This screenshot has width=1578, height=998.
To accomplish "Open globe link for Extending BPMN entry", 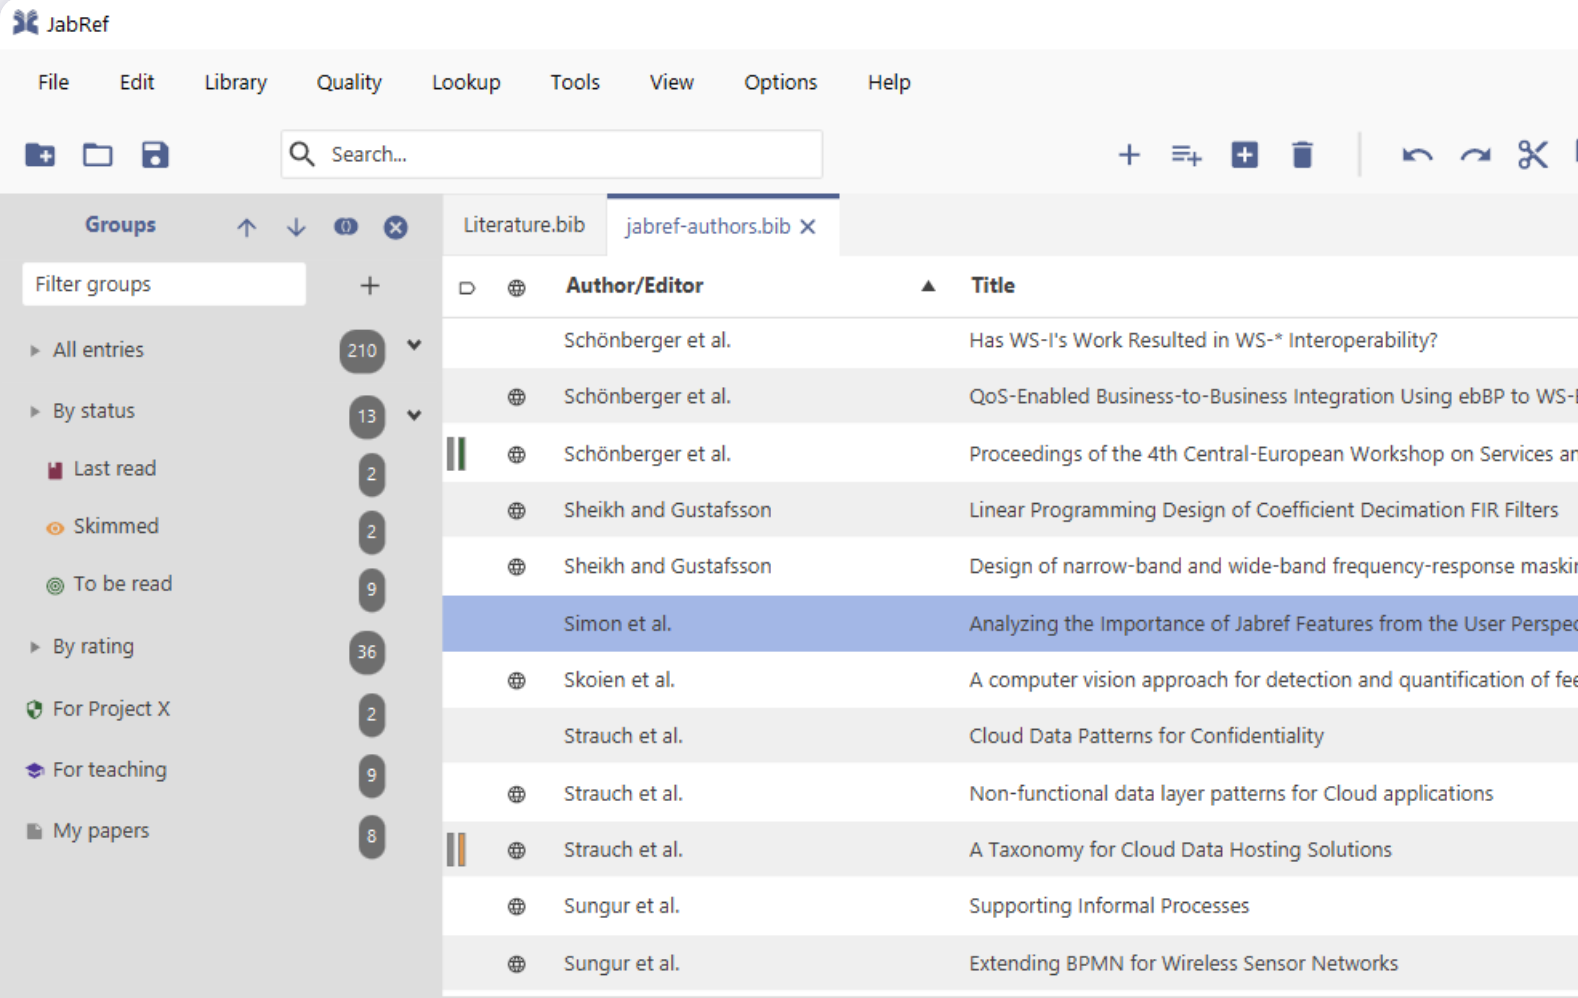I will (517, 964).
